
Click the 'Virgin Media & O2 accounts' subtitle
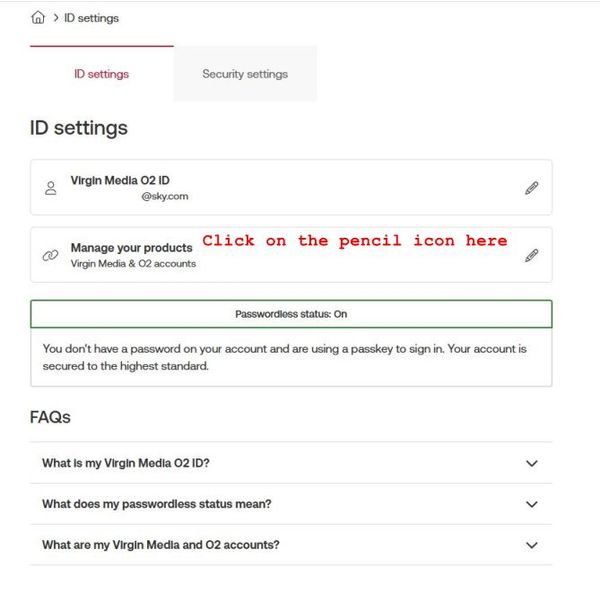click(133, 264)
